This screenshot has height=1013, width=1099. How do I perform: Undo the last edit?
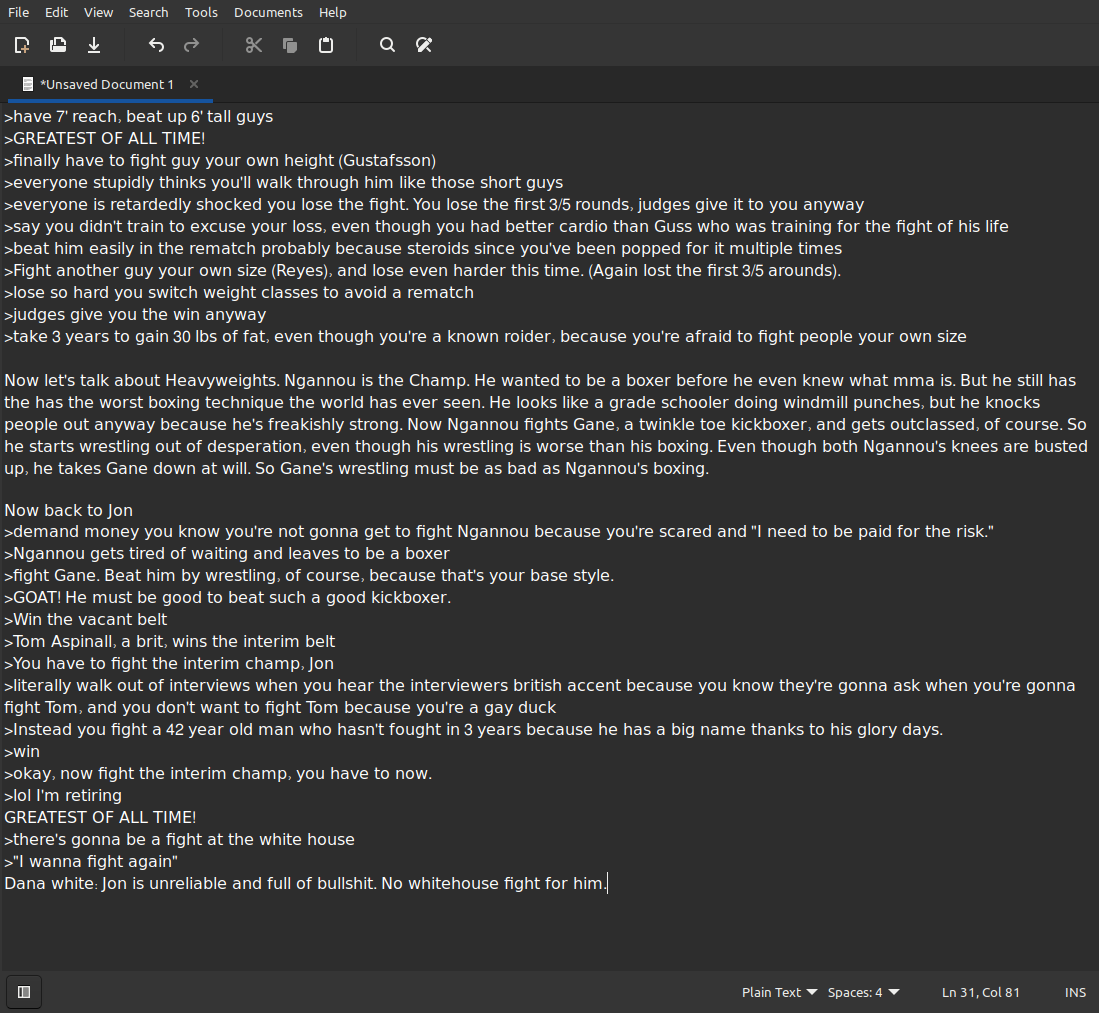156,46
